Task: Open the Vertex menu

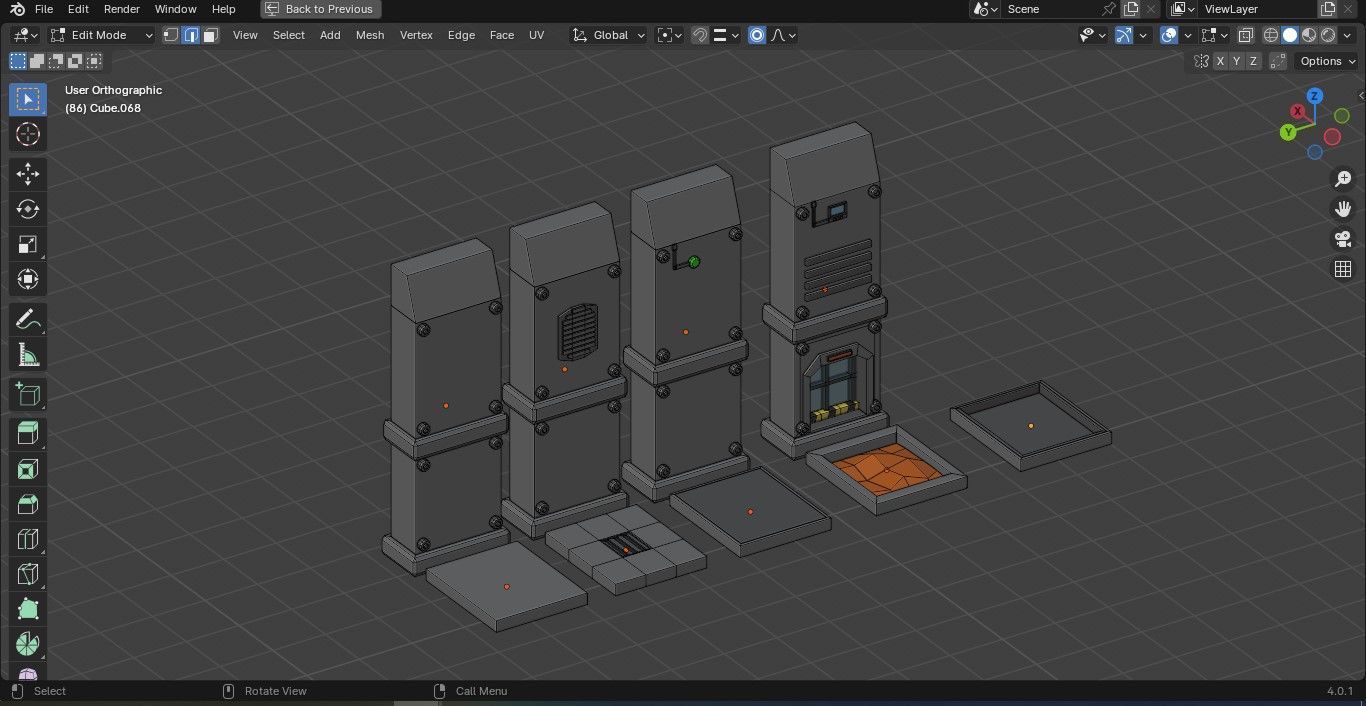Action: tap(416, 35)
